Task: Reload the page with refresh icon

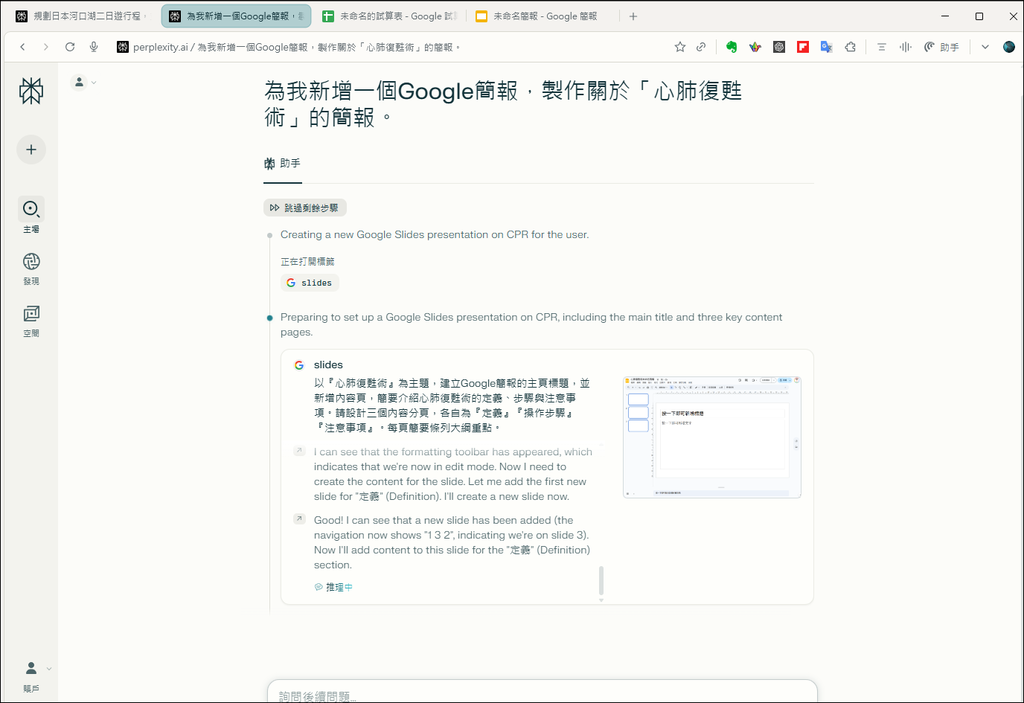Action: [70, 47]
